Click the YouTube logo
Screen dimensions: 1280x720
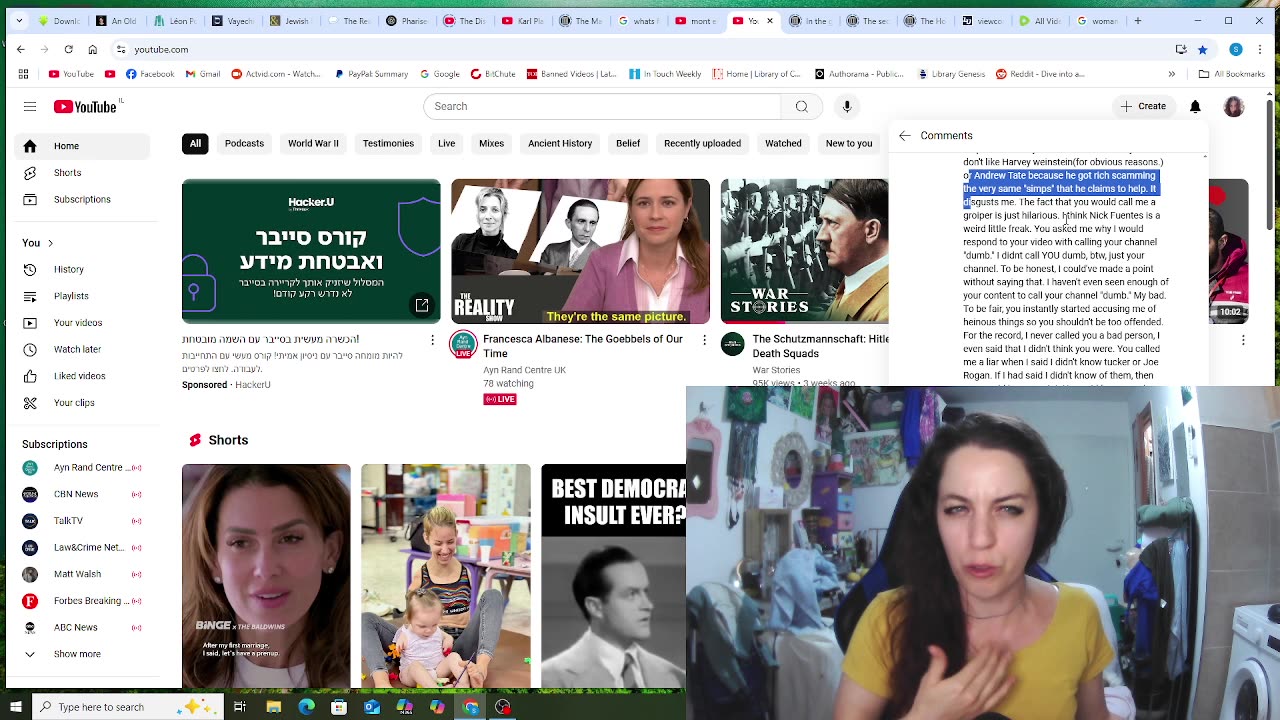pyautogui.click(x=86, y=107)
